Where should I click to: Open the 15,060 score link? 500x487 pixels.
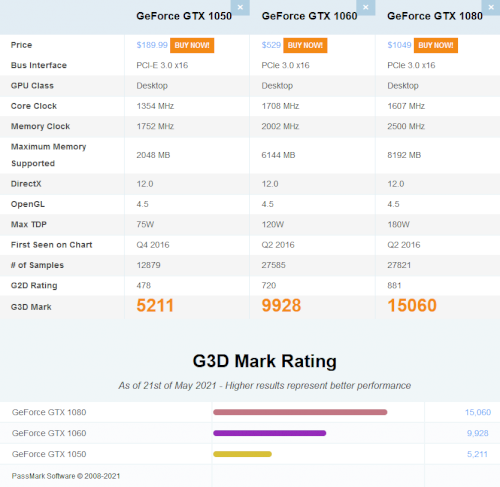click(478, 412)
